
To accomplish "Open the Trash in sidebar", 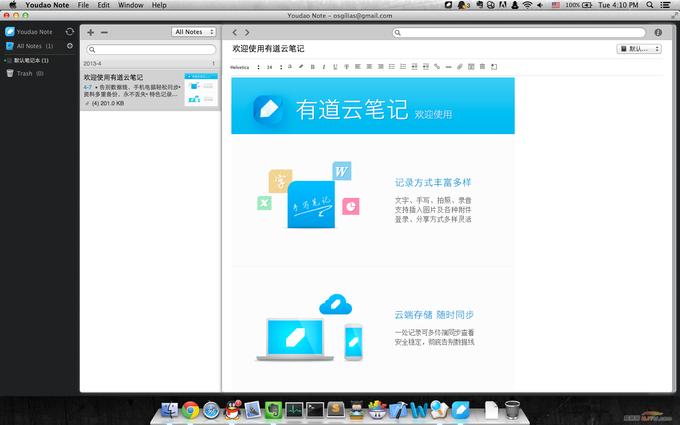I will [x=24, y=73].
